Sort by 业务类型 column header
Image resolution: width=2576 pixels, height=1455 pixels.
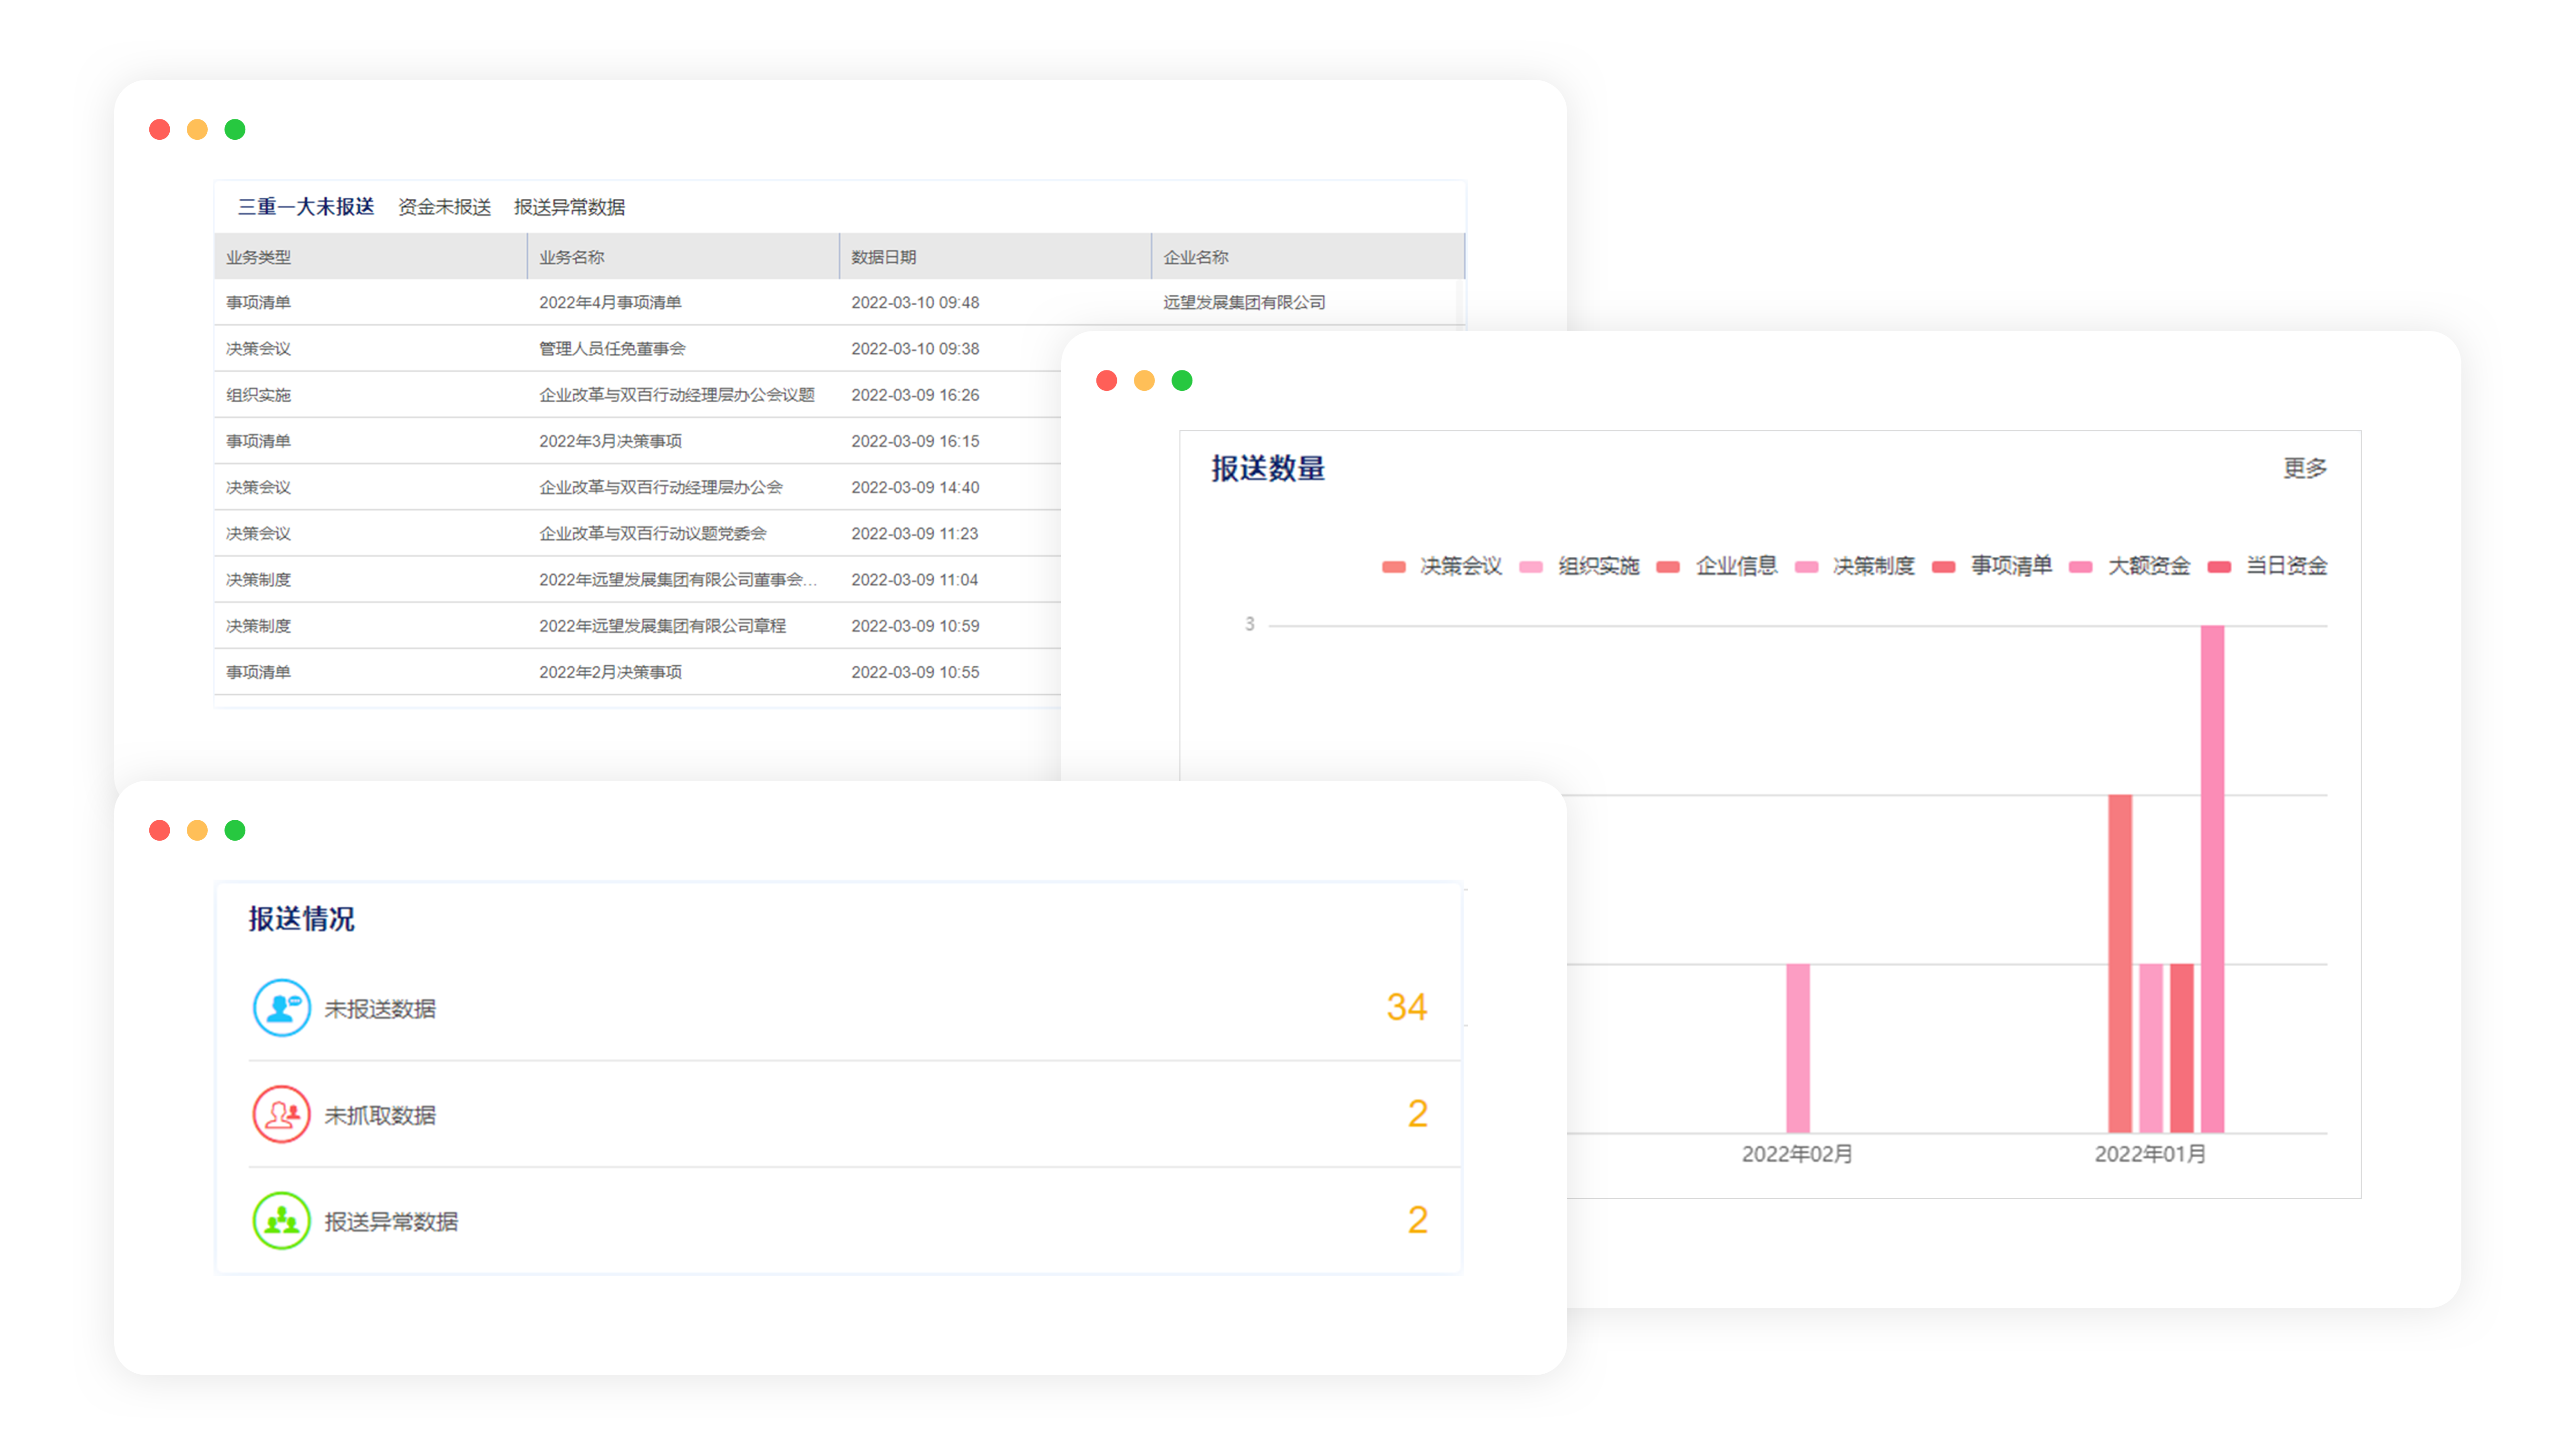[258, 257]
